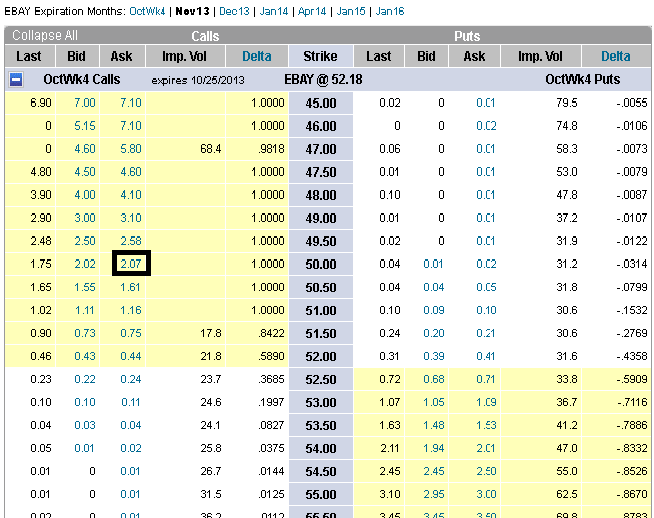This screenshot has width=654, height=518.
Task: Click call bid 1.55 at strike 50.50
Action: click(x=85, y=287)
